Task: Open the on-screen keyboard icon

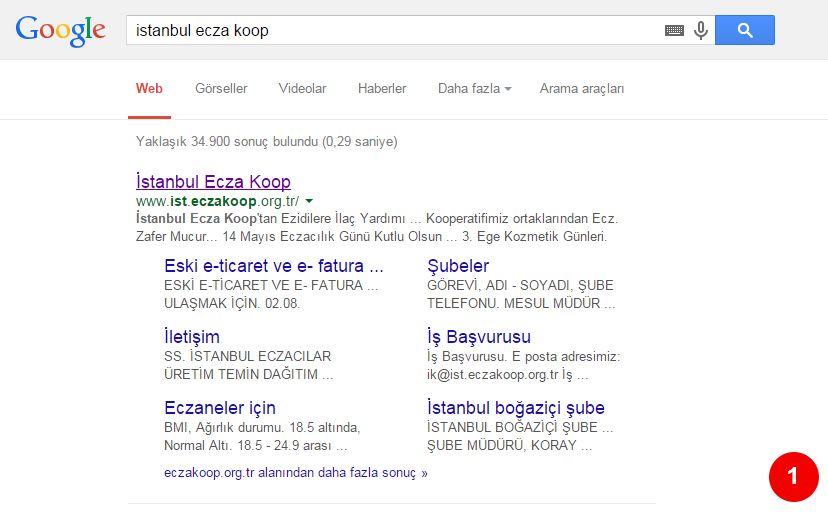Action: coord(674,31)
